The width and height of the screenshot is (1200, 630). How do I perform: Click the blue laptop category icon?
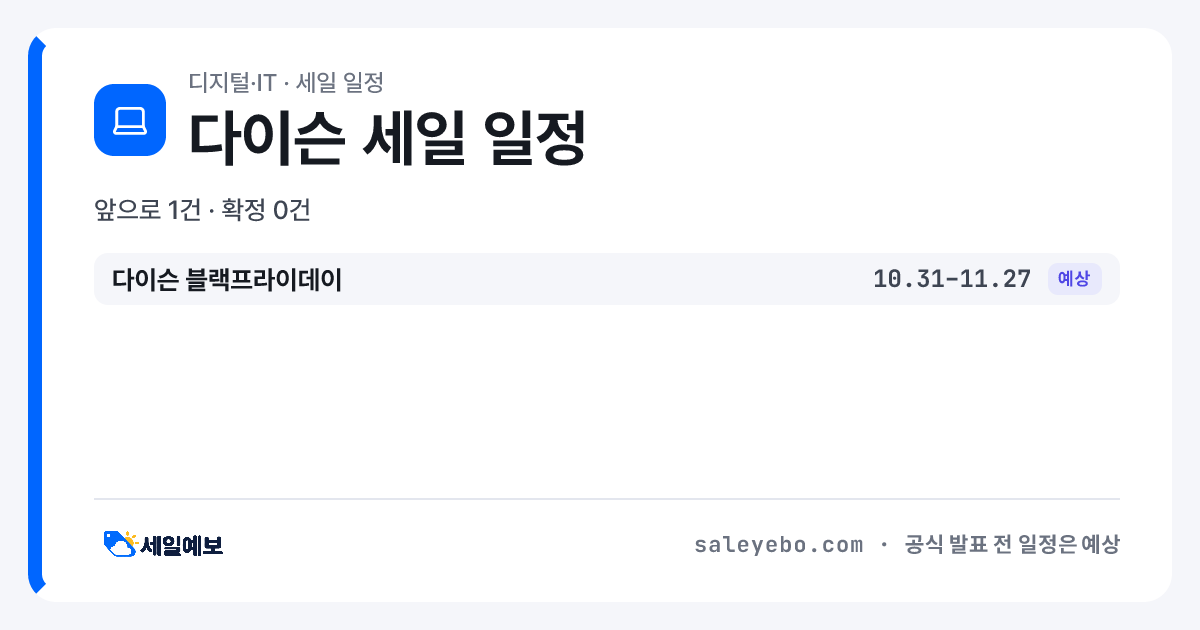129,120
